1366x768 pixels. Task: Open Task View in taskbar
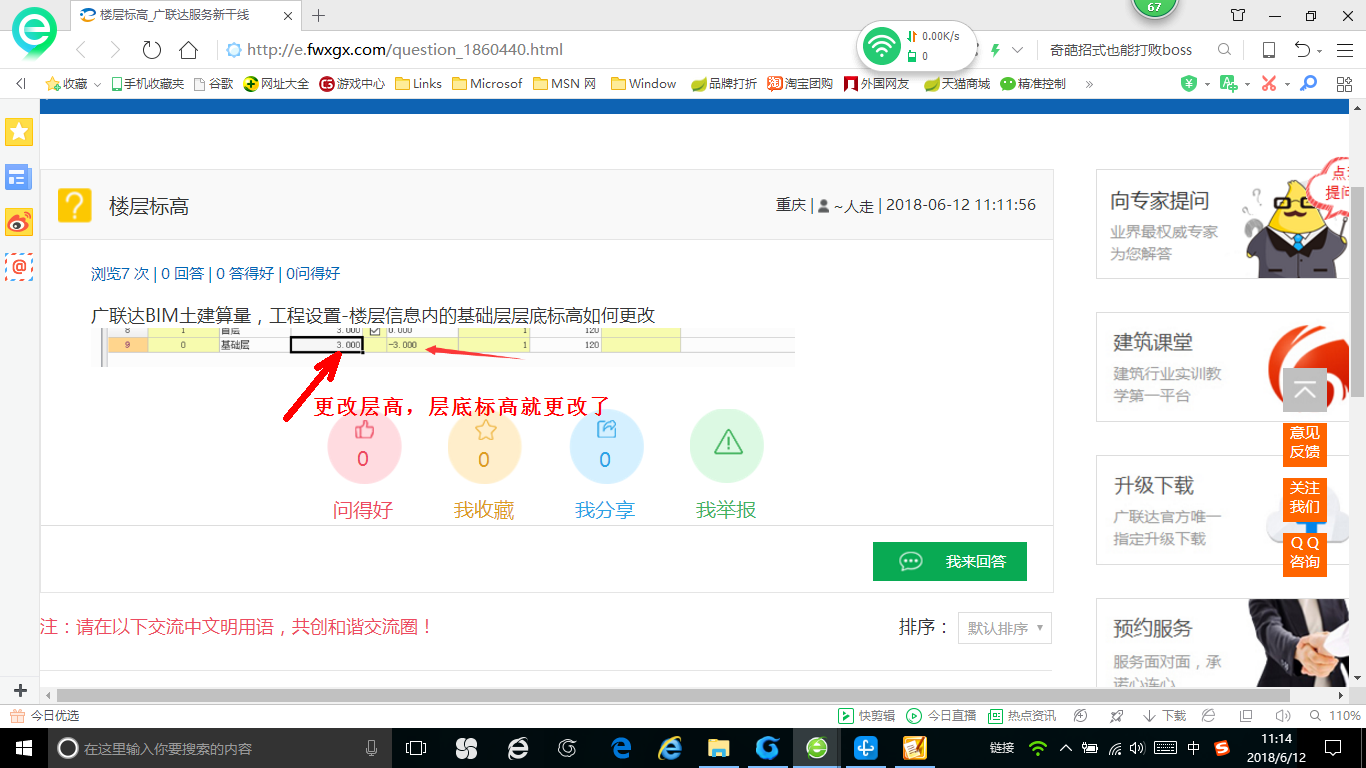[416, 748]
